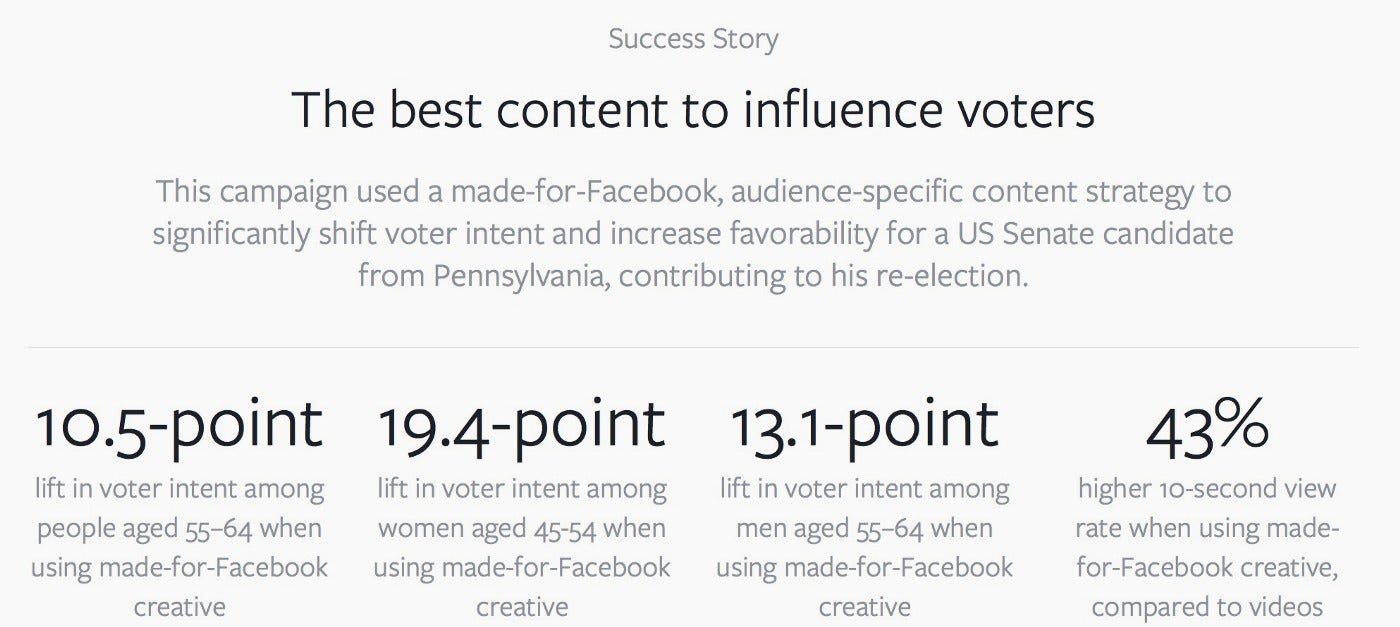Click the "Success Story" label
This screenshot has width=1400, height=627.
[693, 39]
